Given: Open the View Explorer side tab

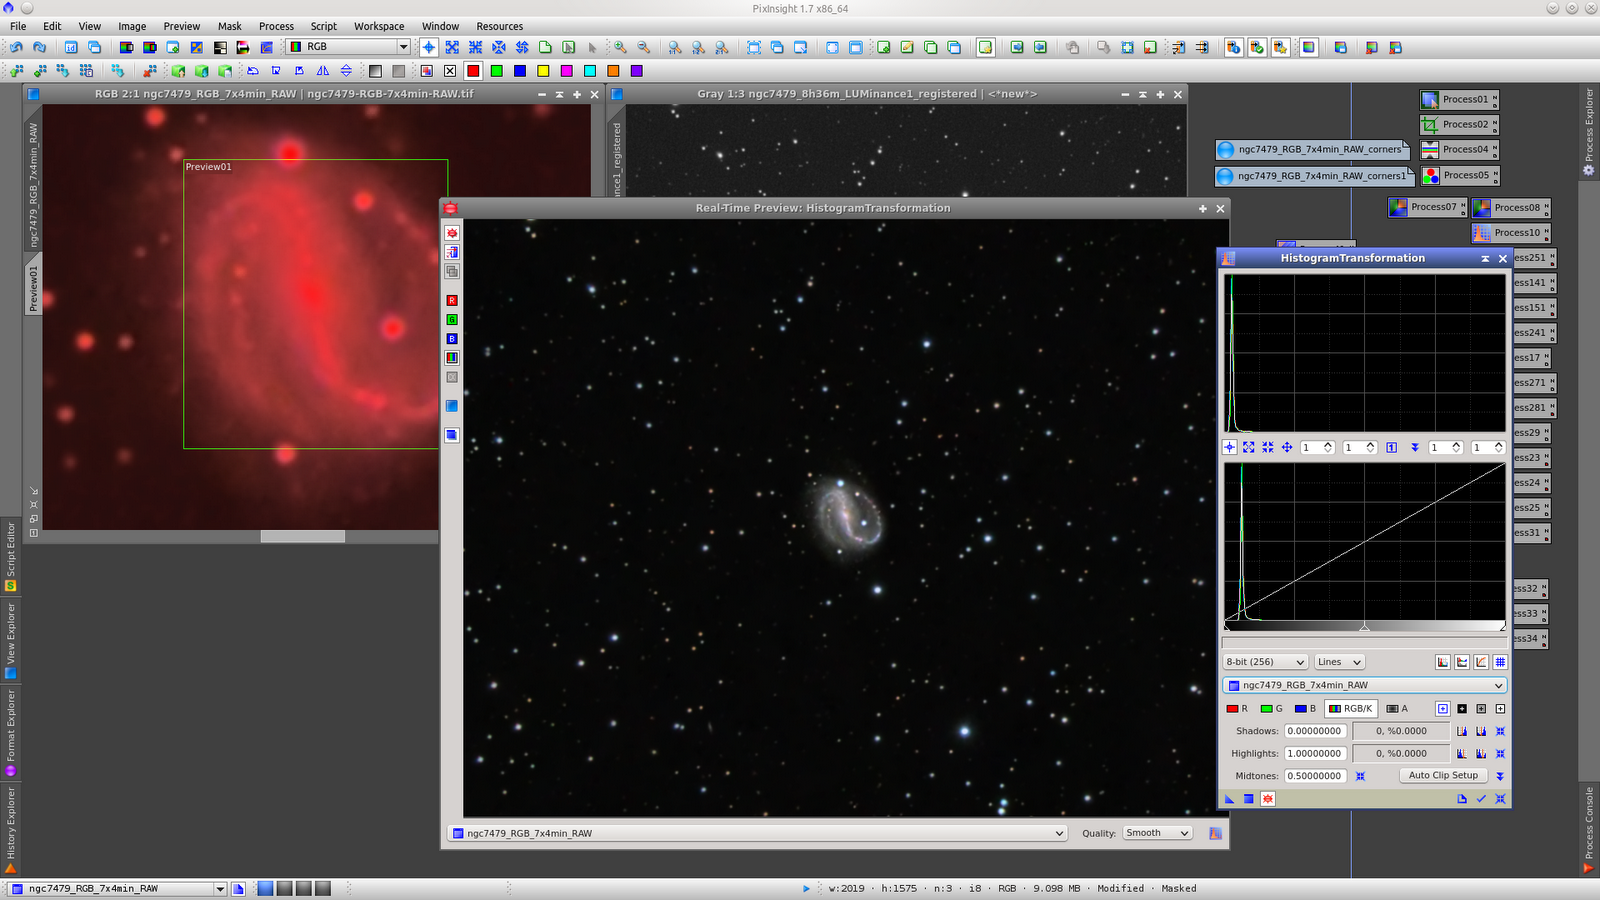Looking at the screenshot, I should [11, 640].
